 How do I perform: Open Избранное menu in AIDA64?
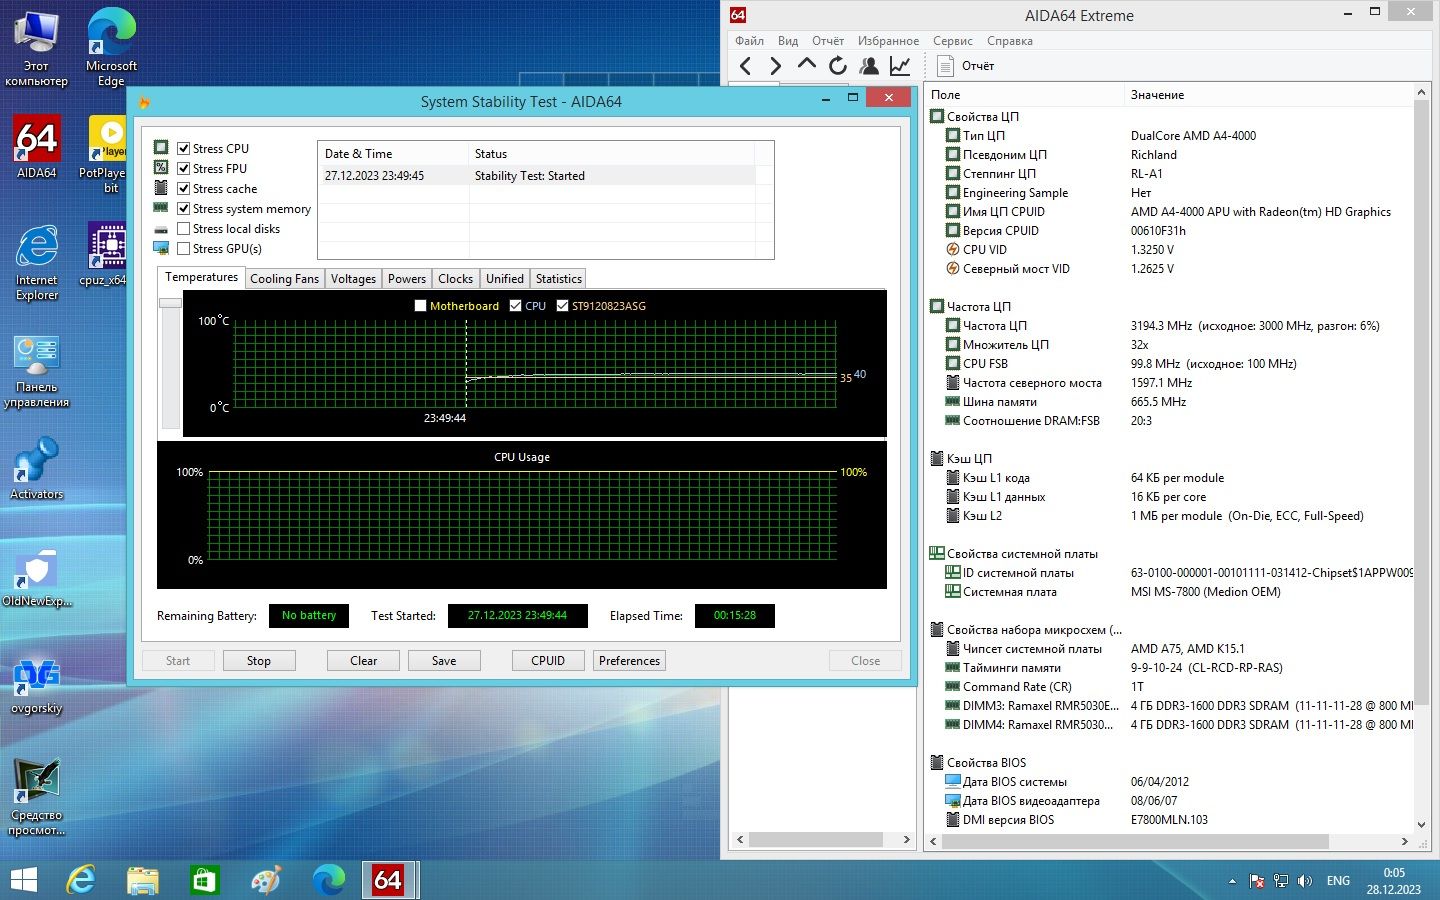point(888,41)
